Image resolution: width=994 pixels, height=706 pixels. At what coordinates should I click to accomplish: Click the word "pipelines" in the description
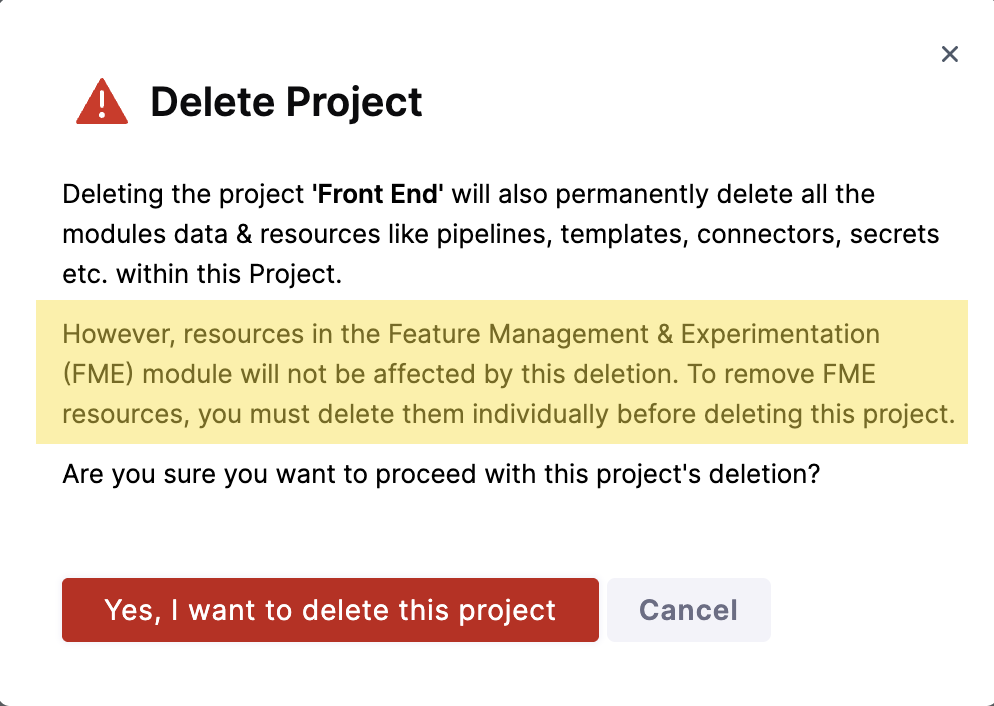[x=498, y=234]
